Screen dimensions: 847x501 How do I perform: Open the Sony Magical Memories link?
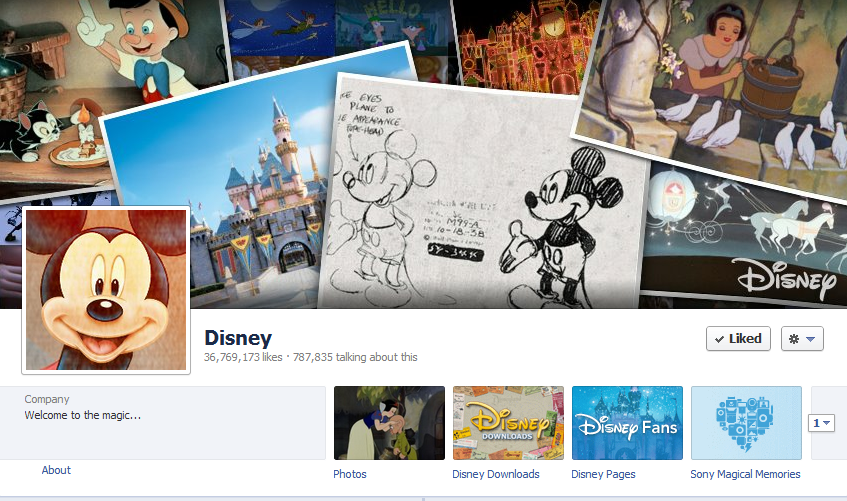tap(745, 474)
